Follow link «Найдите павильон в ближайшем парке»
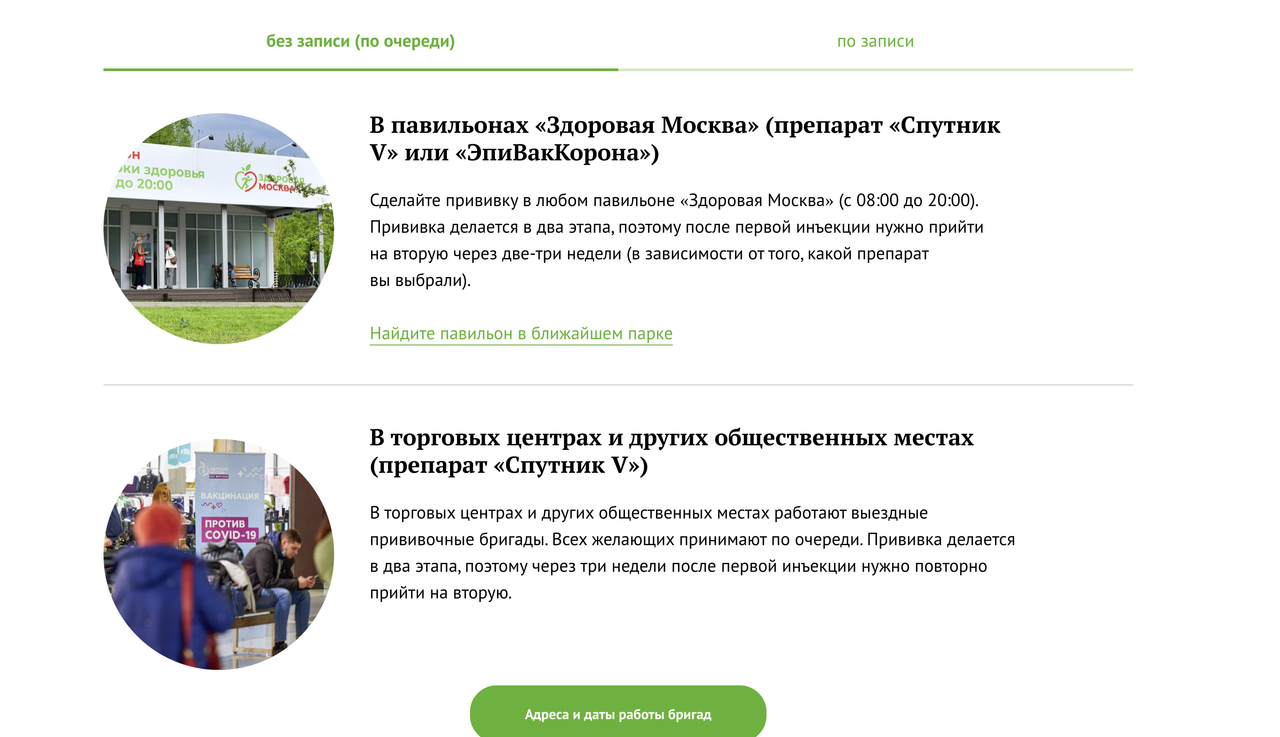 521,334
